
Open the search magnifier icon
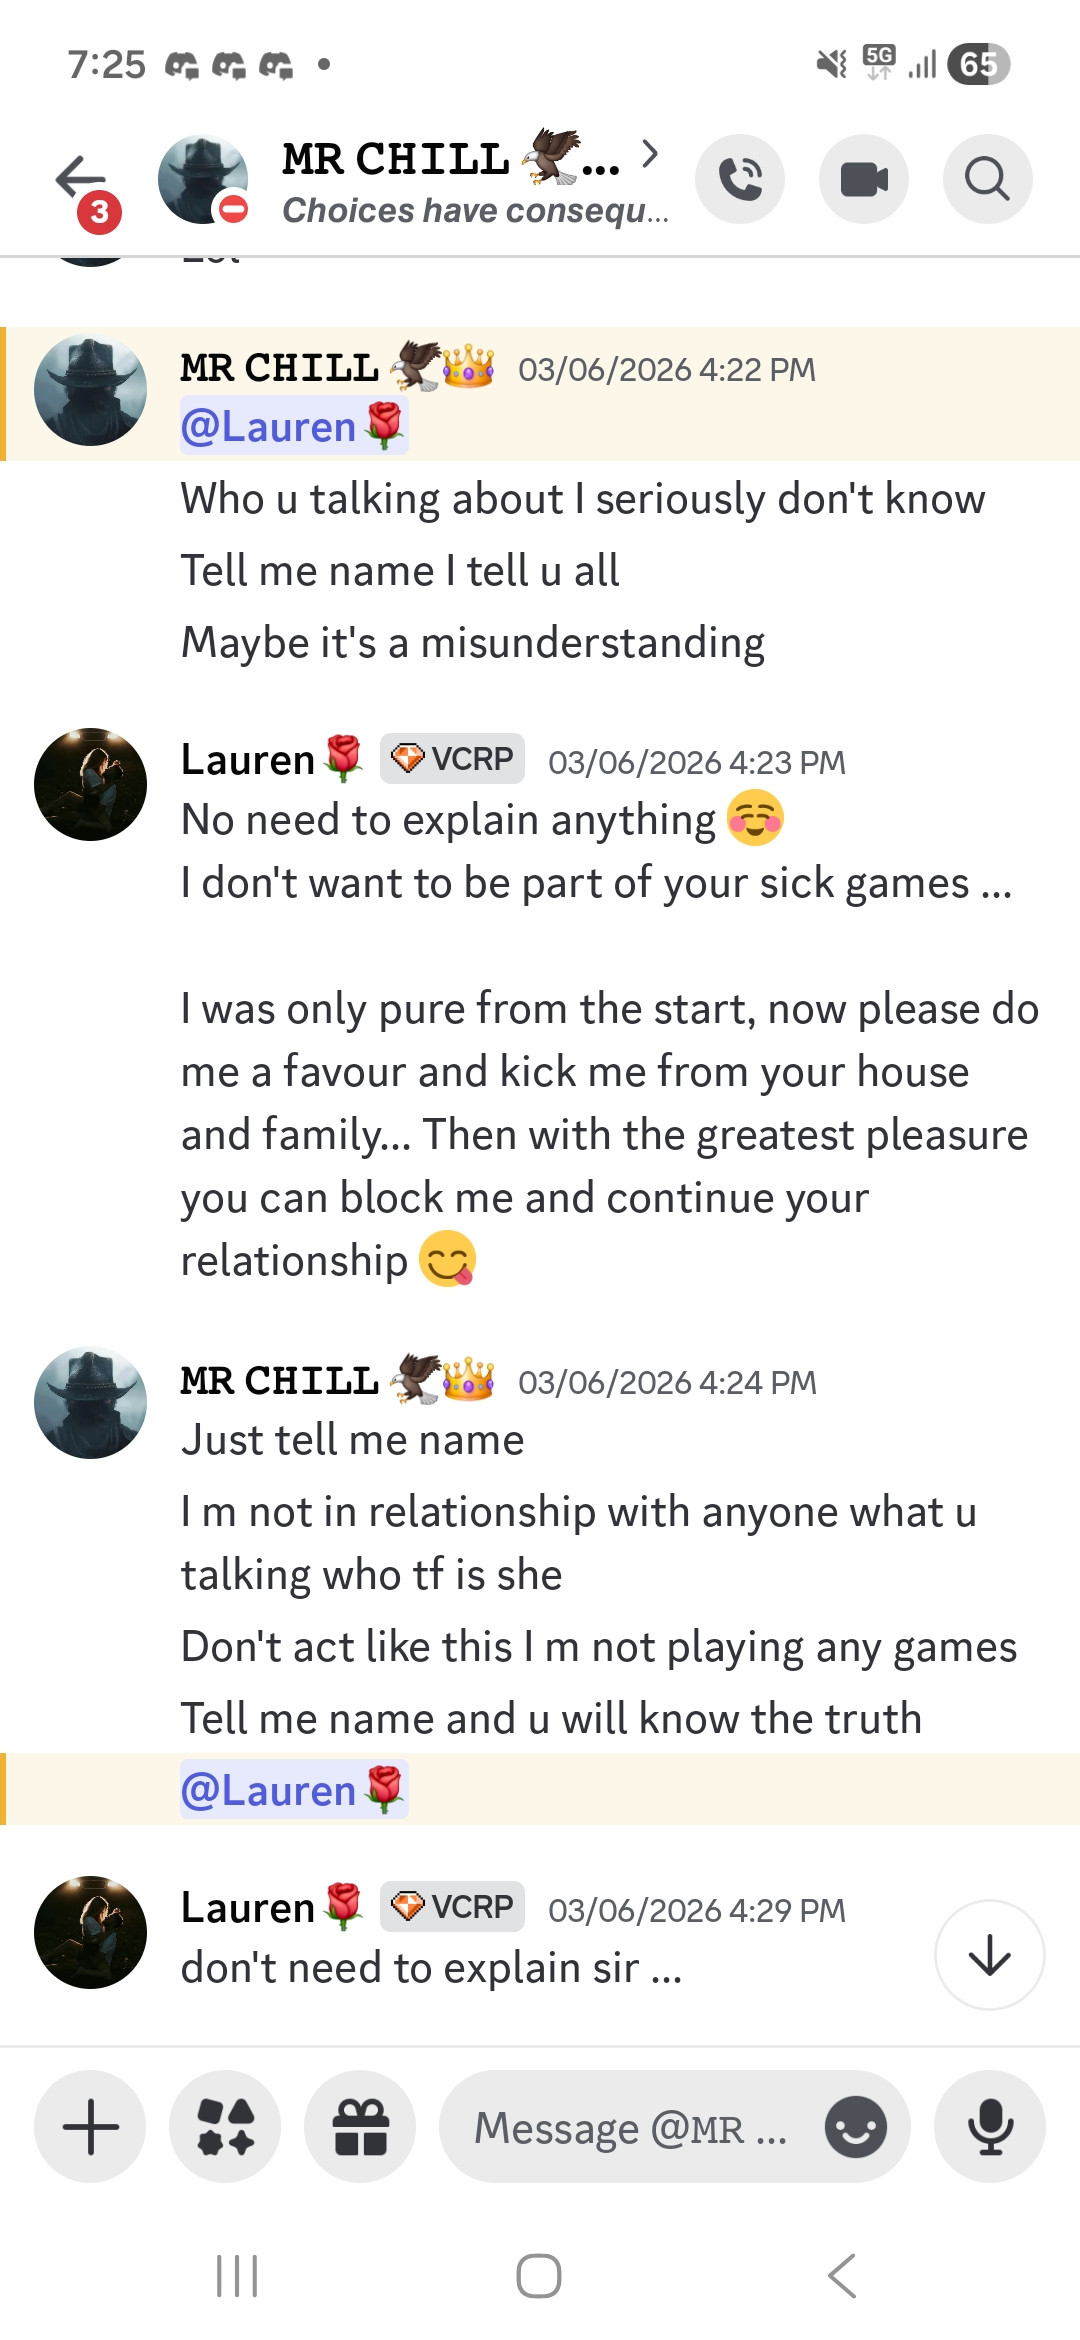[x=988, y=179]
